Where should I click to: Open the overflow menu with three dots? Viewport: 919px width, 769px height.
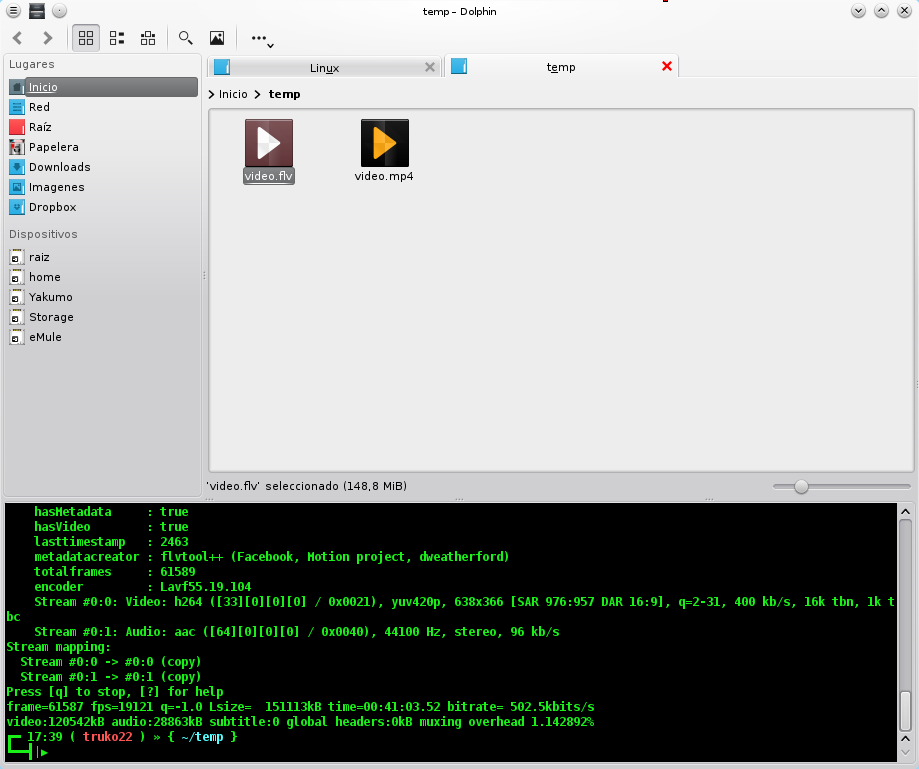258,40
